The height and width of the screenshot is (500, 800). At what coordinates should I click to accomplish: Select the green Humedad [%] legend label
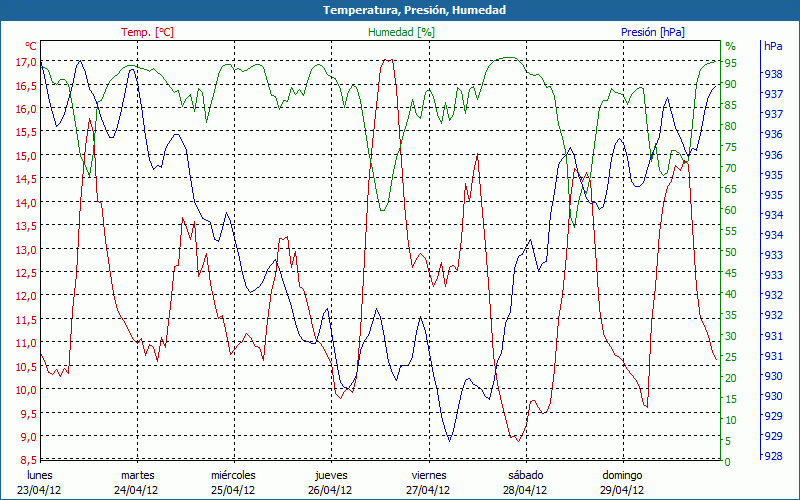[401, 32]
